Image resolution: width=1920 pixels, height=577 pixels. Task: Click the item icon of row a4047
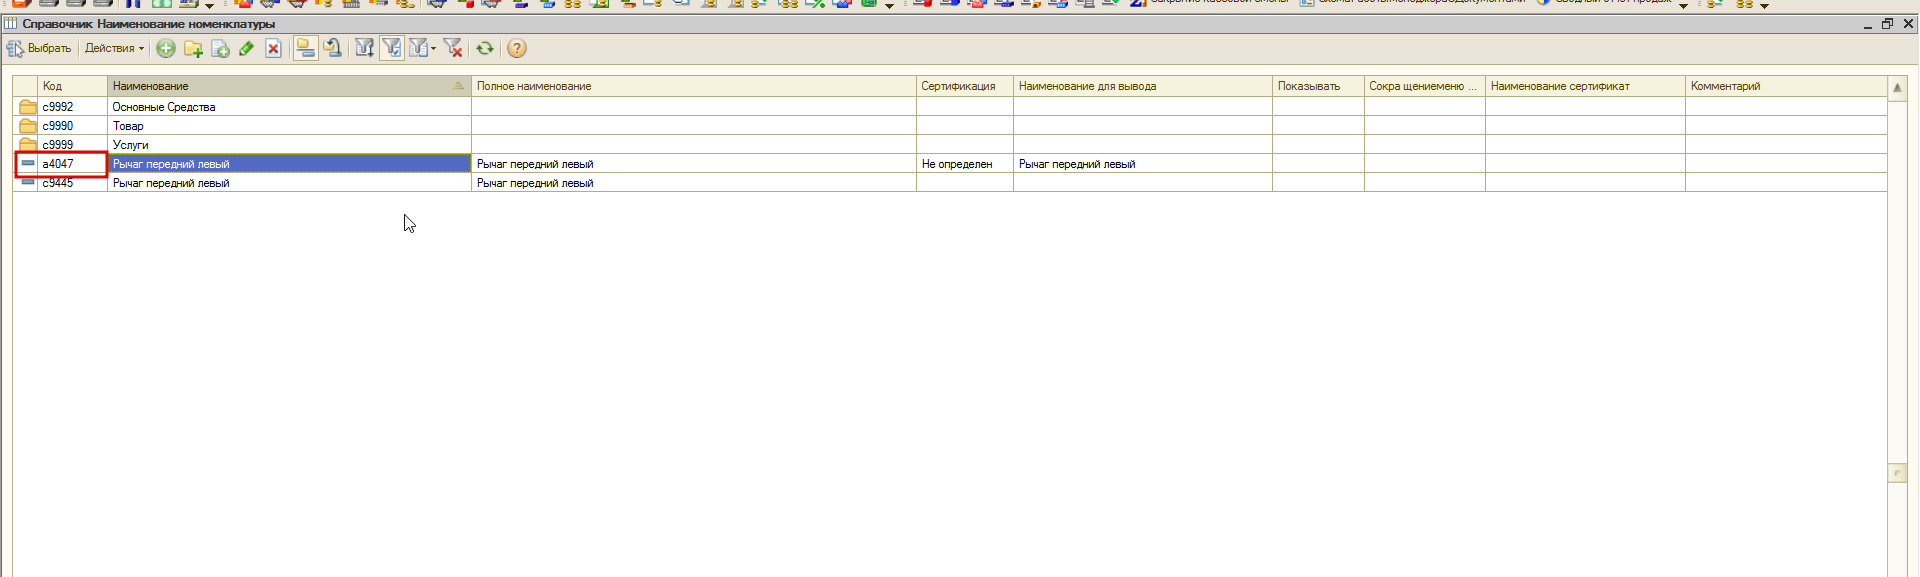(28, 163)
